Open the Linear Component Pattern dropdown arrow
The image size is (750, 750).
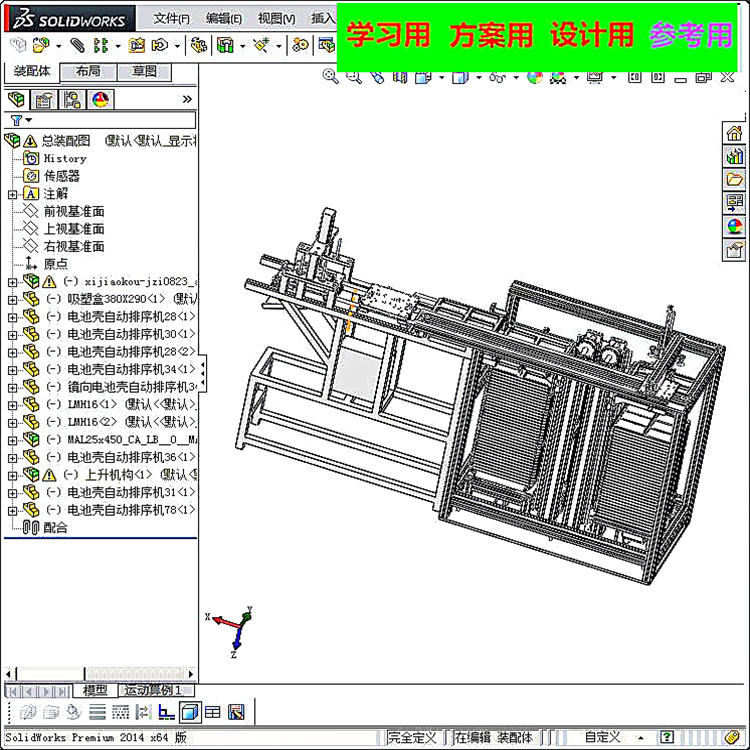coord(118,46)
